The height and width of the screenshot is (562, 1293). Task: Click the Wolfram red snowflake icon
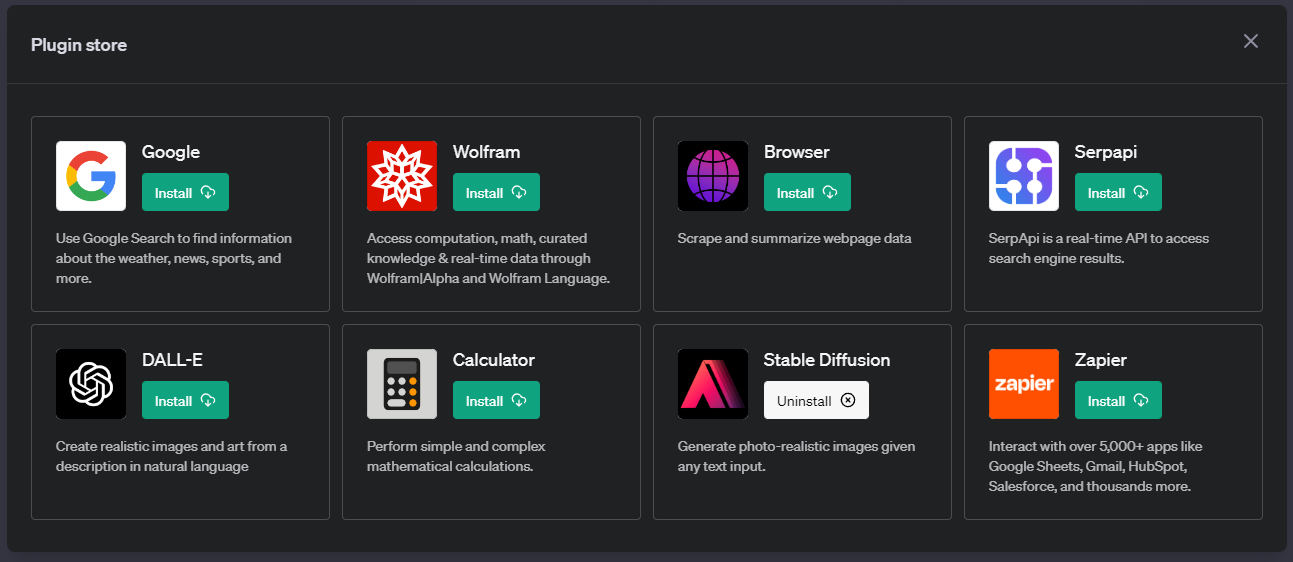tap(402, 176)
